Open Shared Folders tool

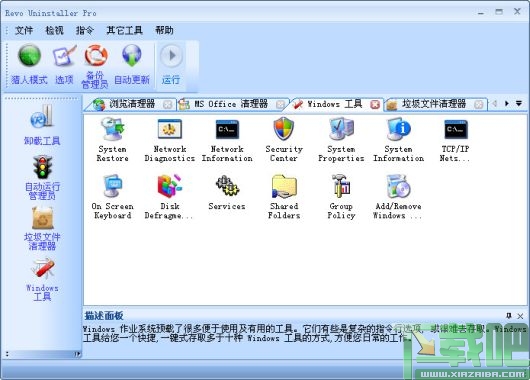pos(284,197)
